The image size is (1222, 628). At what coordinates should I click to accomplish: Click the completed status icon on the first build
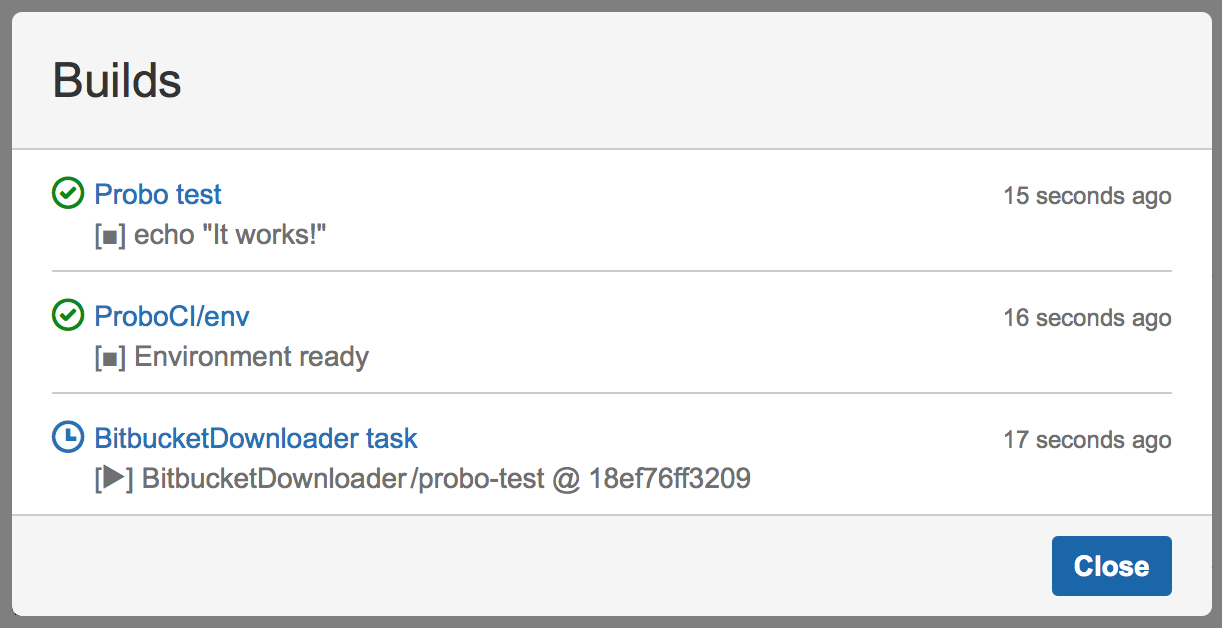pos(67,194)
